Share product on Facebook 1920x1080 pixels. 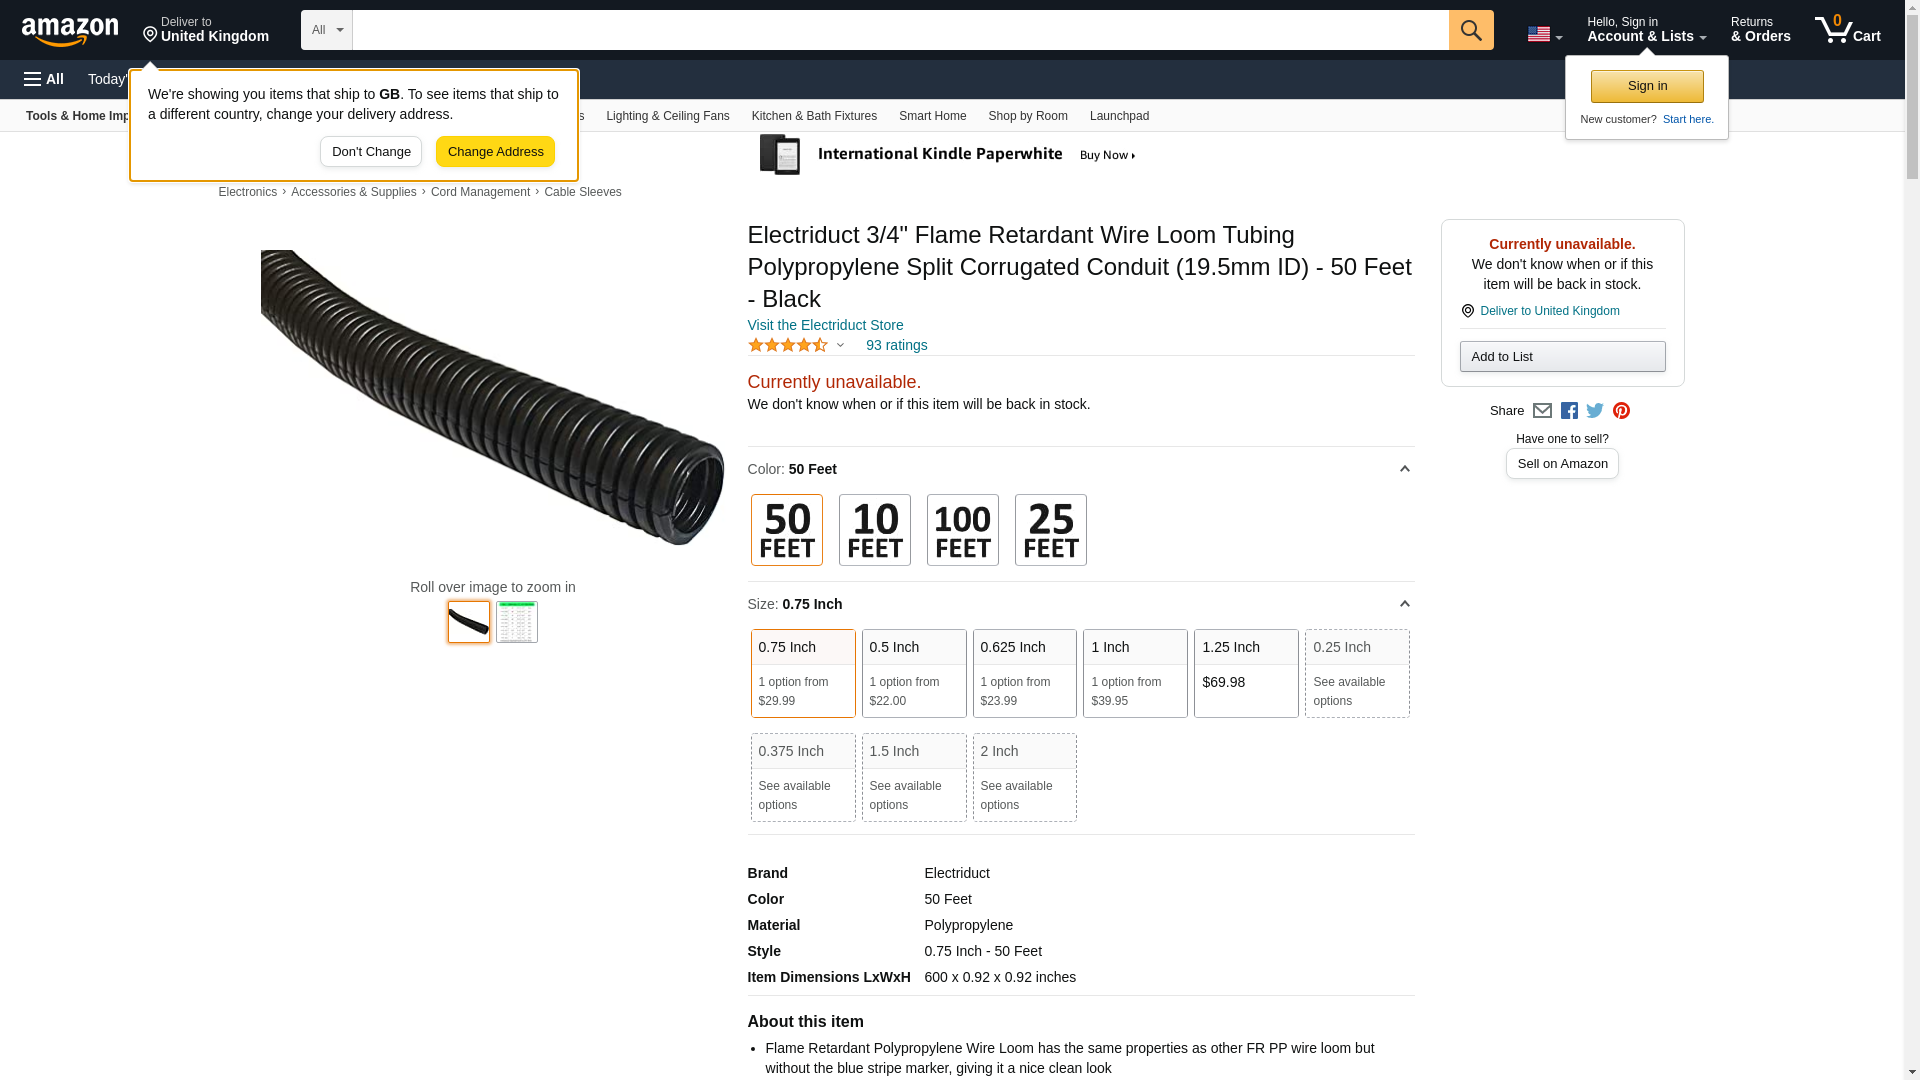[x=1569, y=411]
